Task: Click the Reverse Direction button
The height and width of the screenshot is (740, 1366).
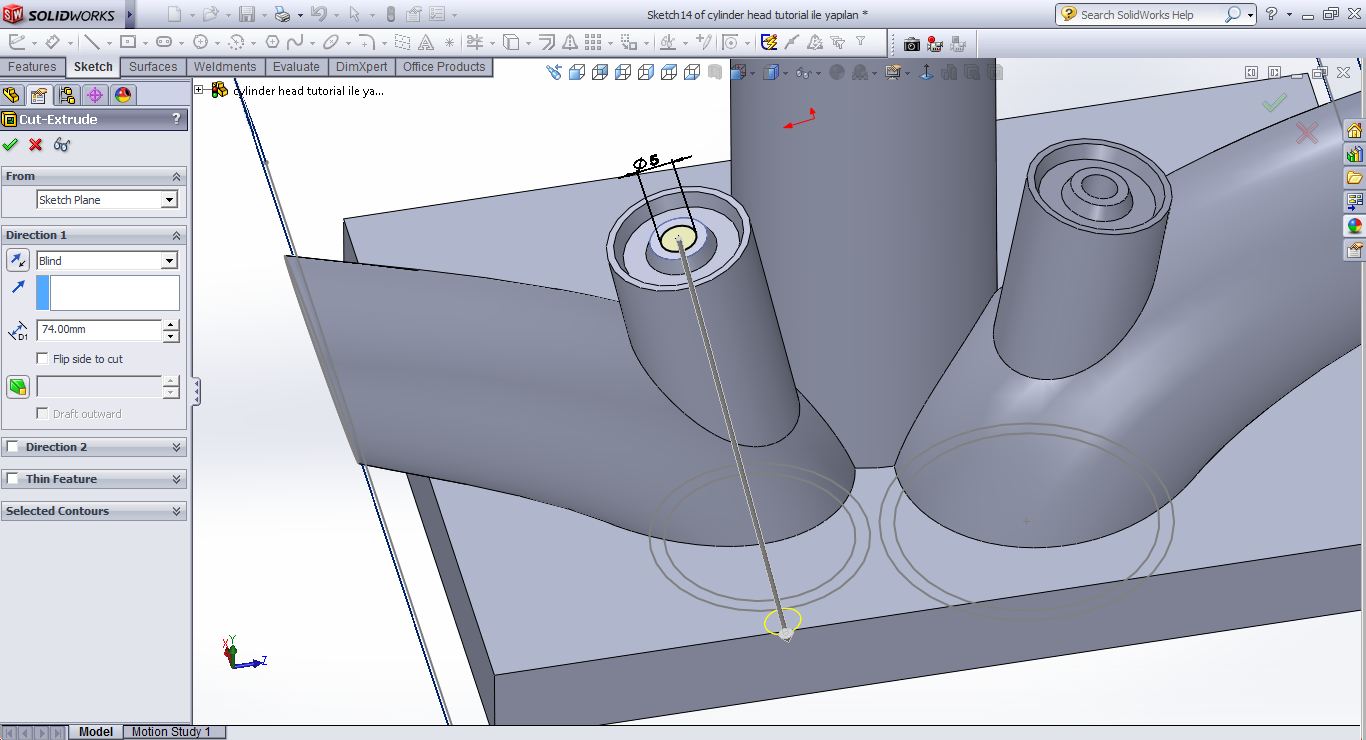Action: (x=18, y=261)
